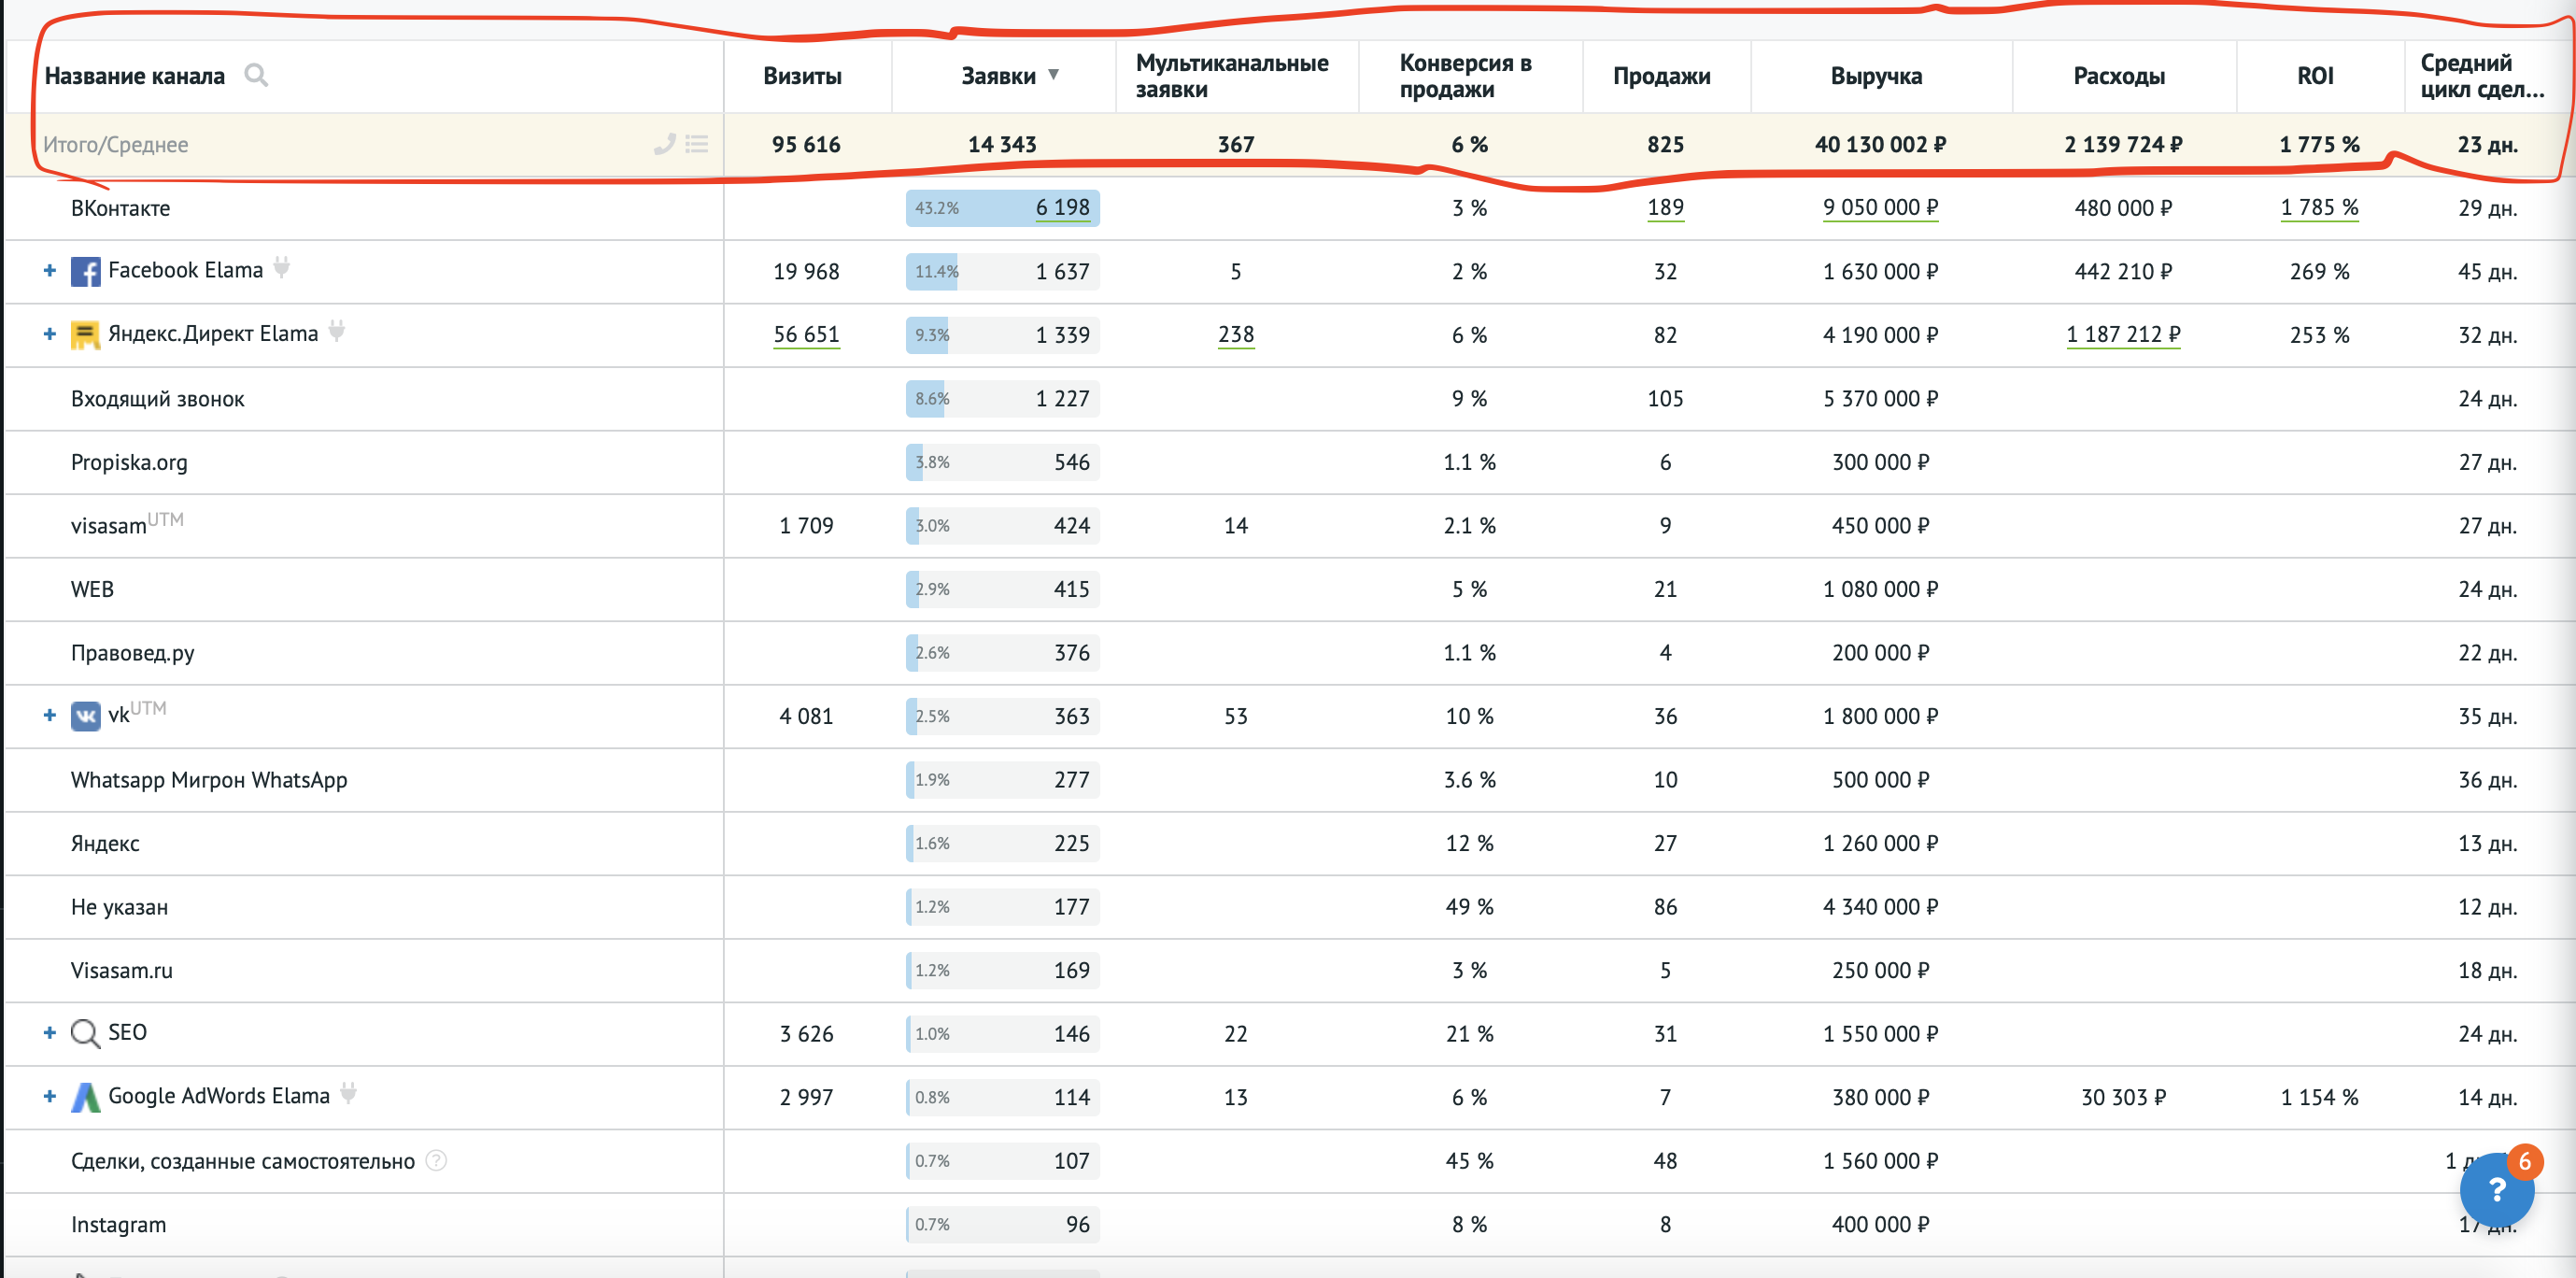Sort by Выручка column header
Viewport: 2576px width, 1278px height.
(1876, 76)
